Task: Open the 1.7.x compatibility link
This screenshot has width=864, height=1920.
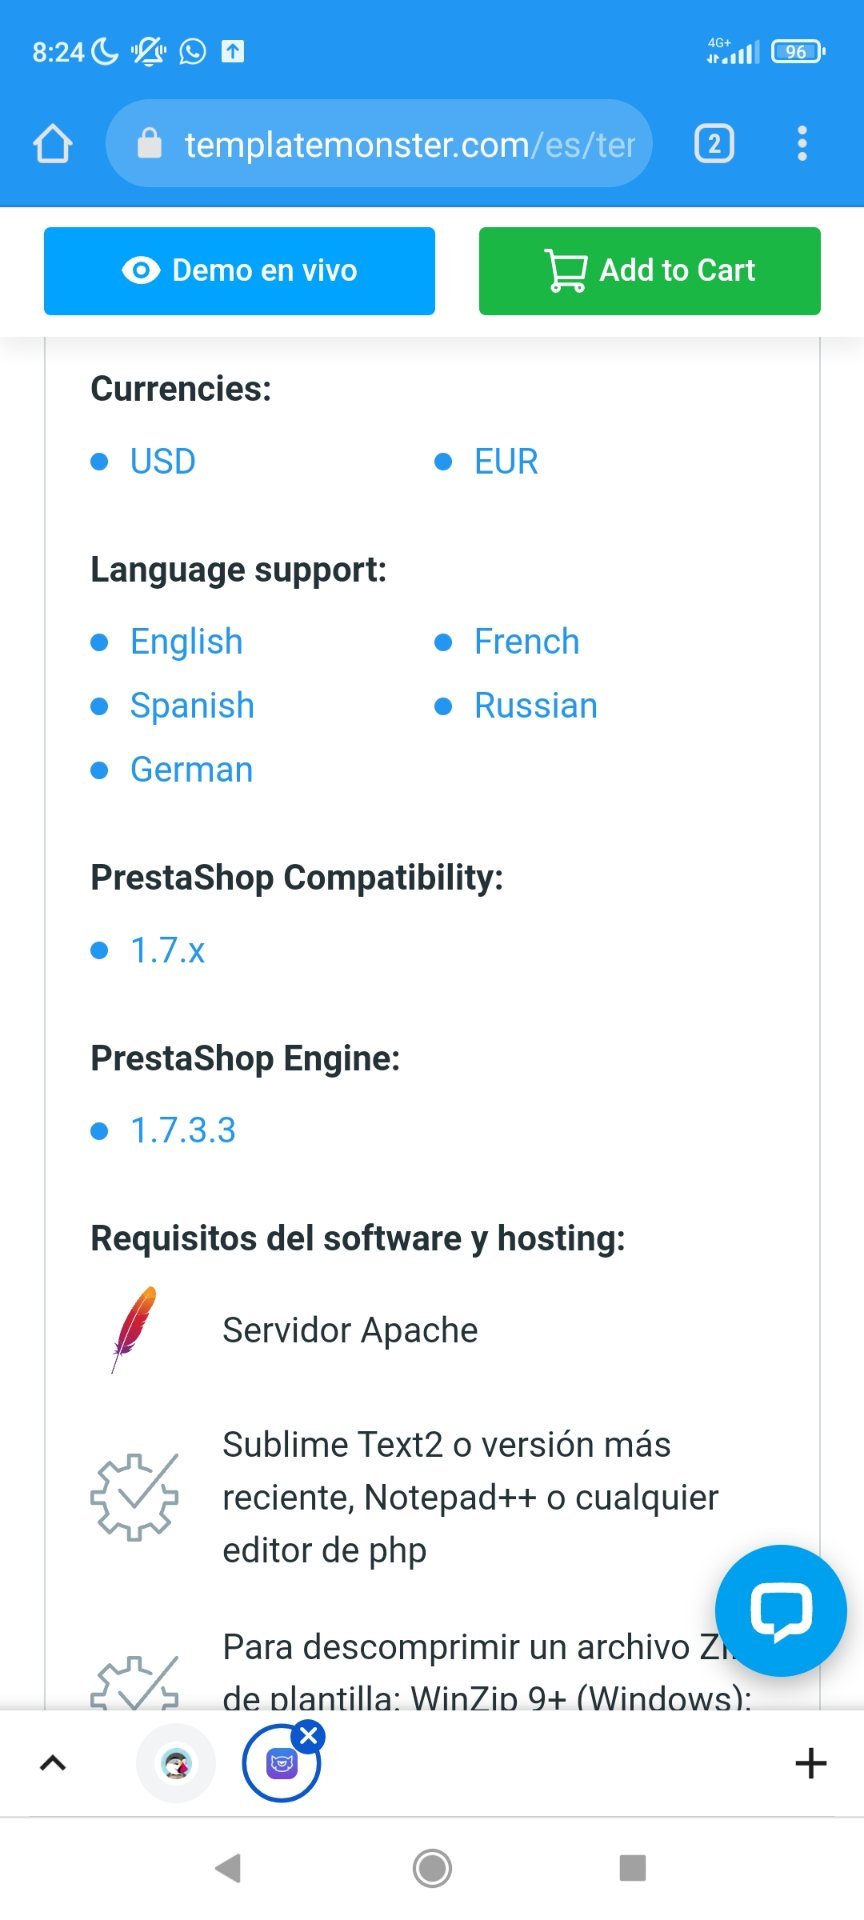Action: pyautogui.click(x=167, y=950)
